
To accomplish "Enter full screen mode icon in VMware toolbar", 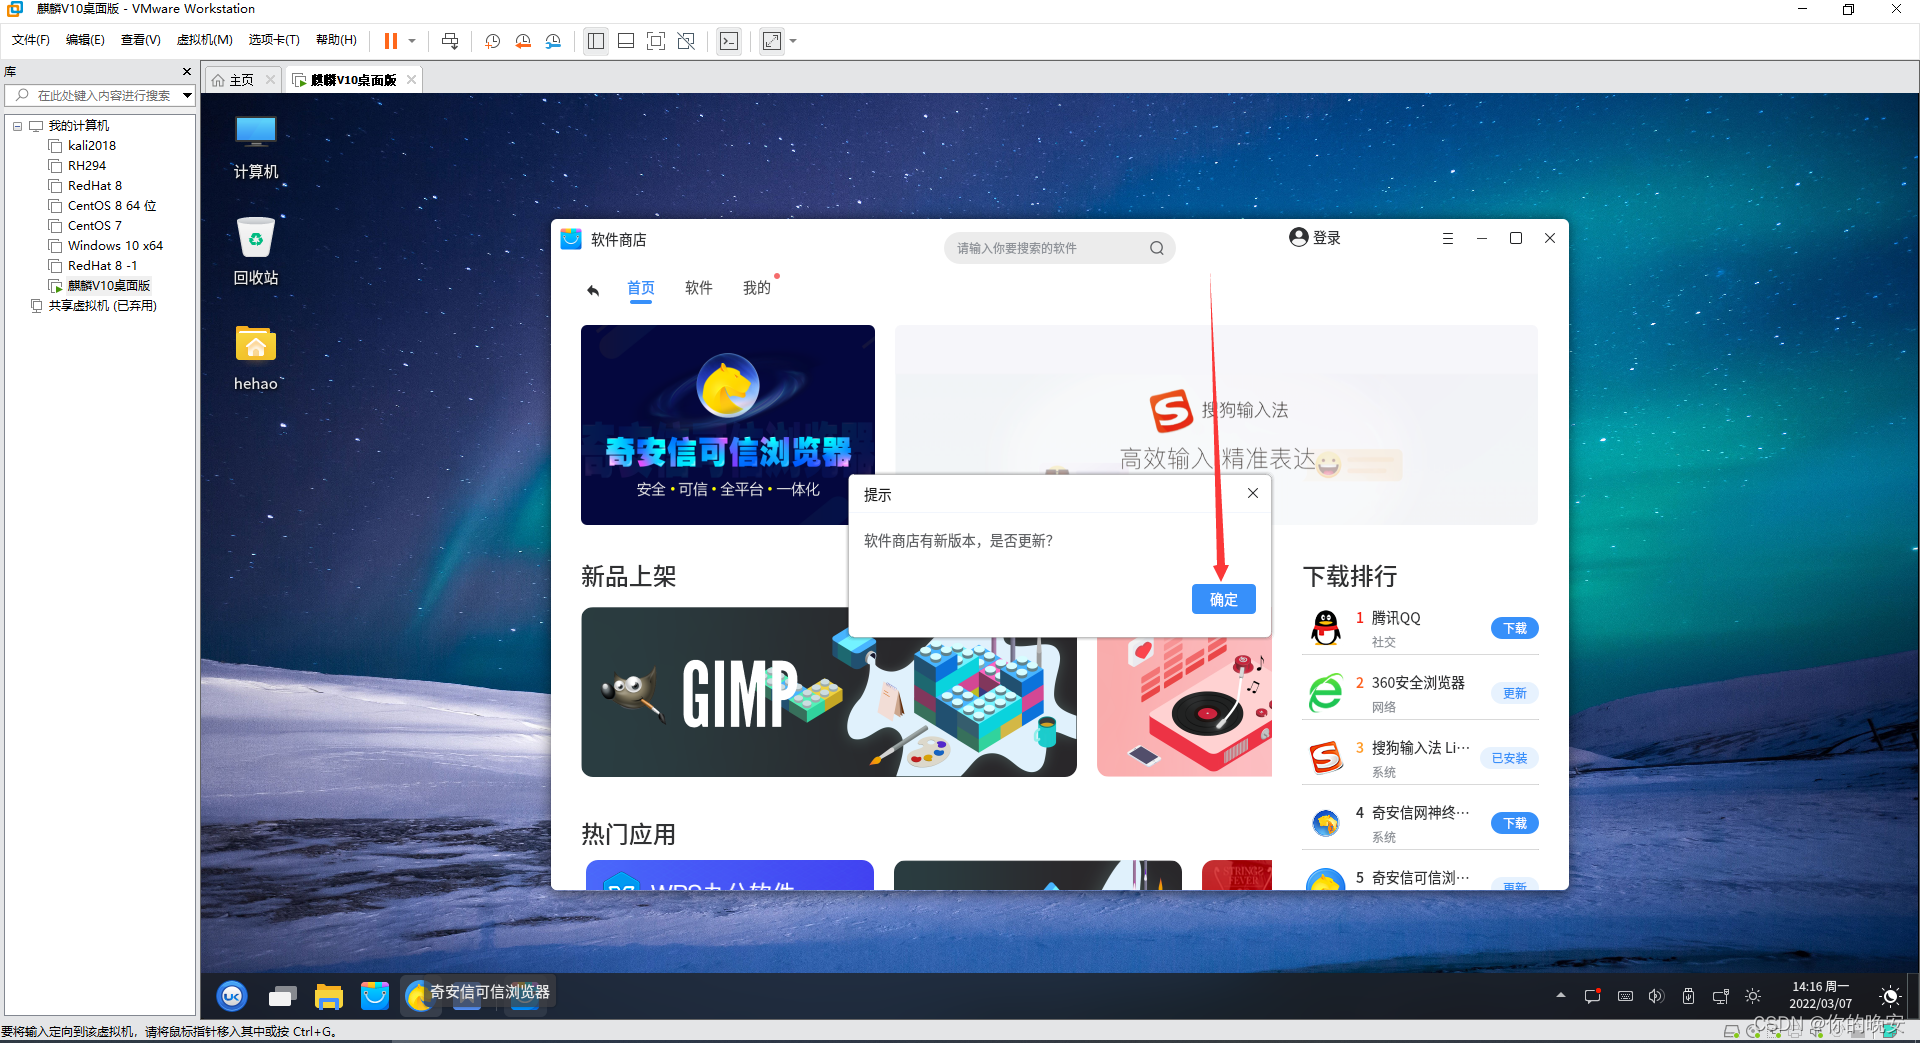I will pos(656,41).
